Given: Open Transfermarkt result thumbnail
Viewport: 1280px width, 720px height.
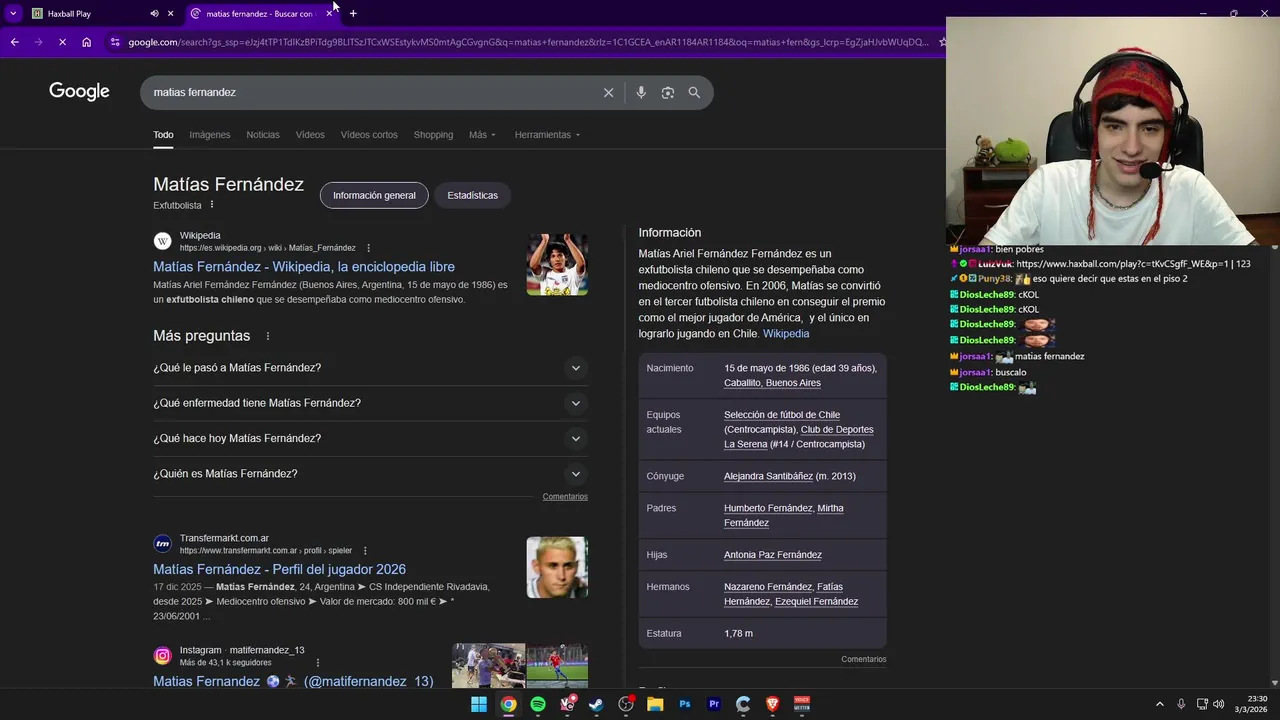Looking at the screenshot, I should pos(557,568).
